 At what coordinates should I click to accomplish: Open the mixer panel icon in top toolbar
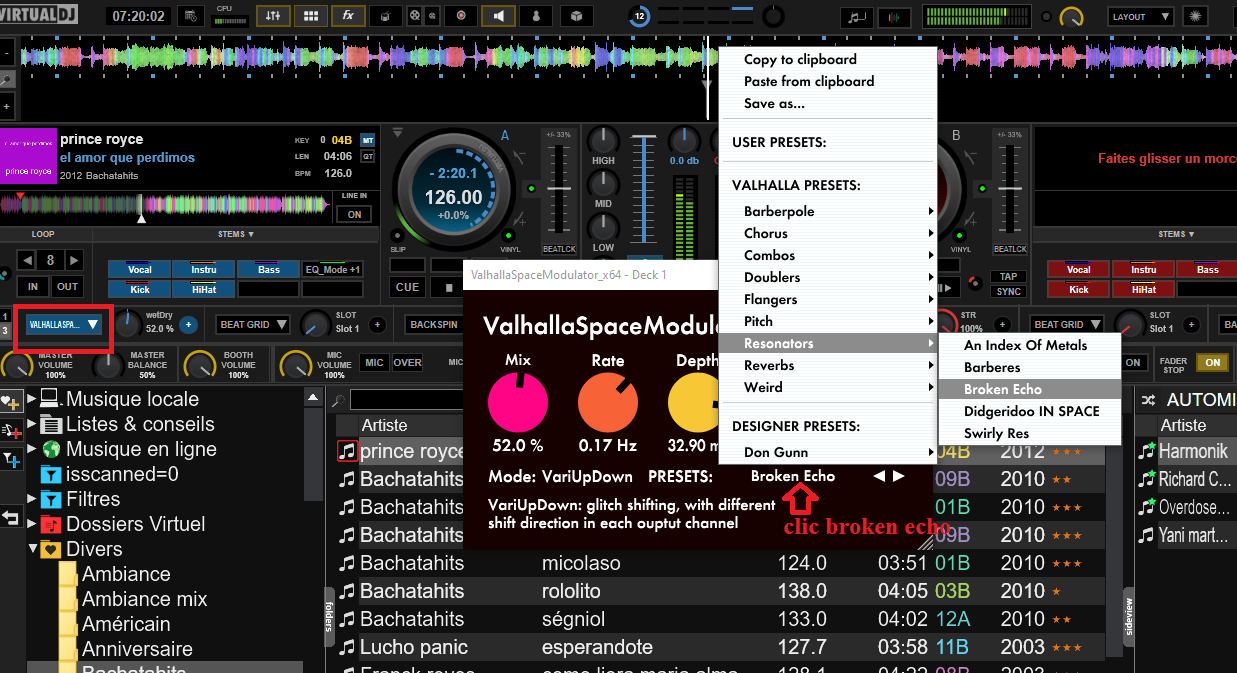point(273,16)
